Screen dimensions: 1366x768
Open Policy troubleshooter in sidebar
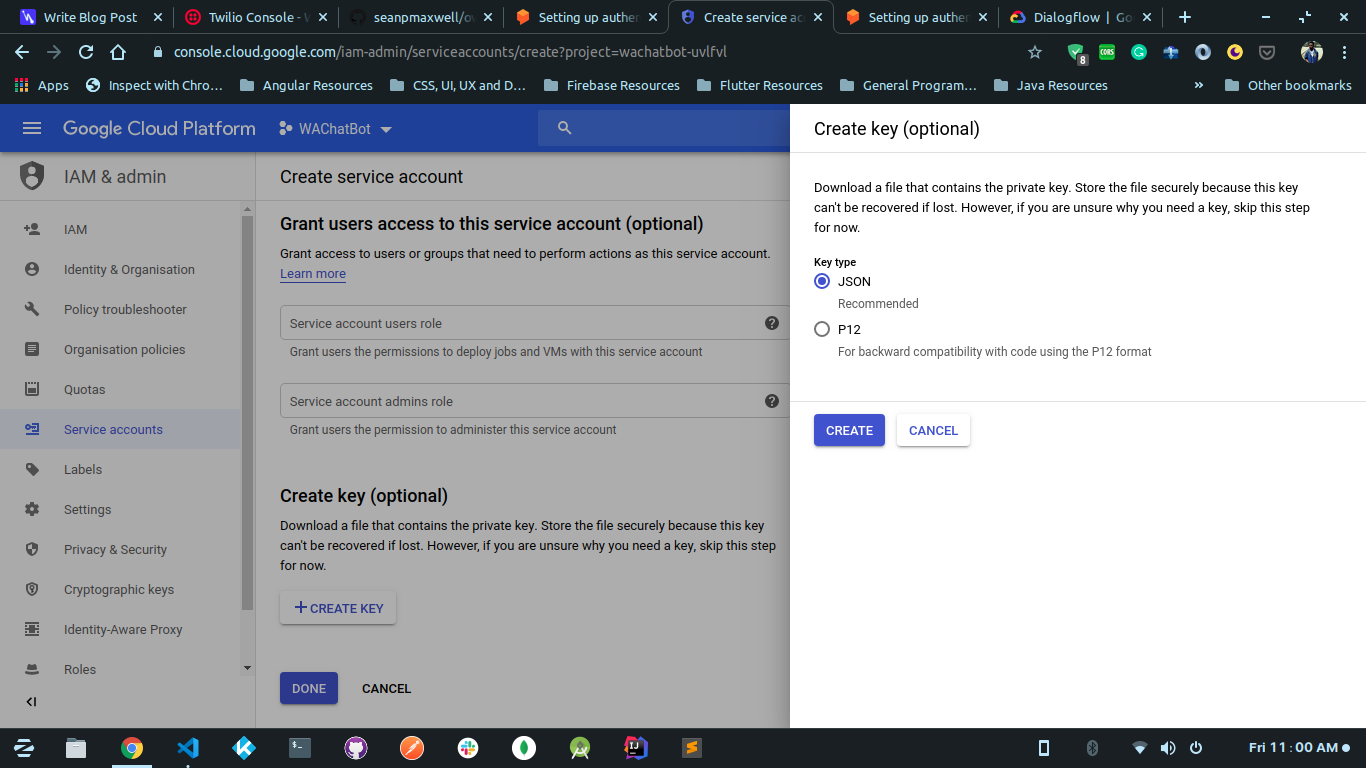point(120,309)
